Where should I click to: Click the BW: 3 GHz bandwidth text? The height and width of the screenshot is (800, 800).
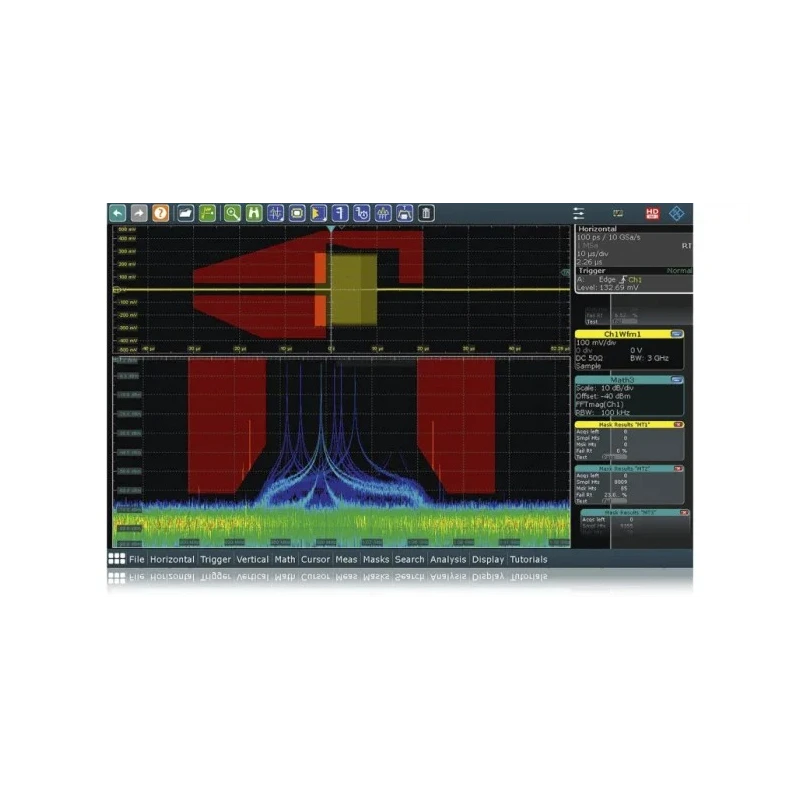(649, 358)
